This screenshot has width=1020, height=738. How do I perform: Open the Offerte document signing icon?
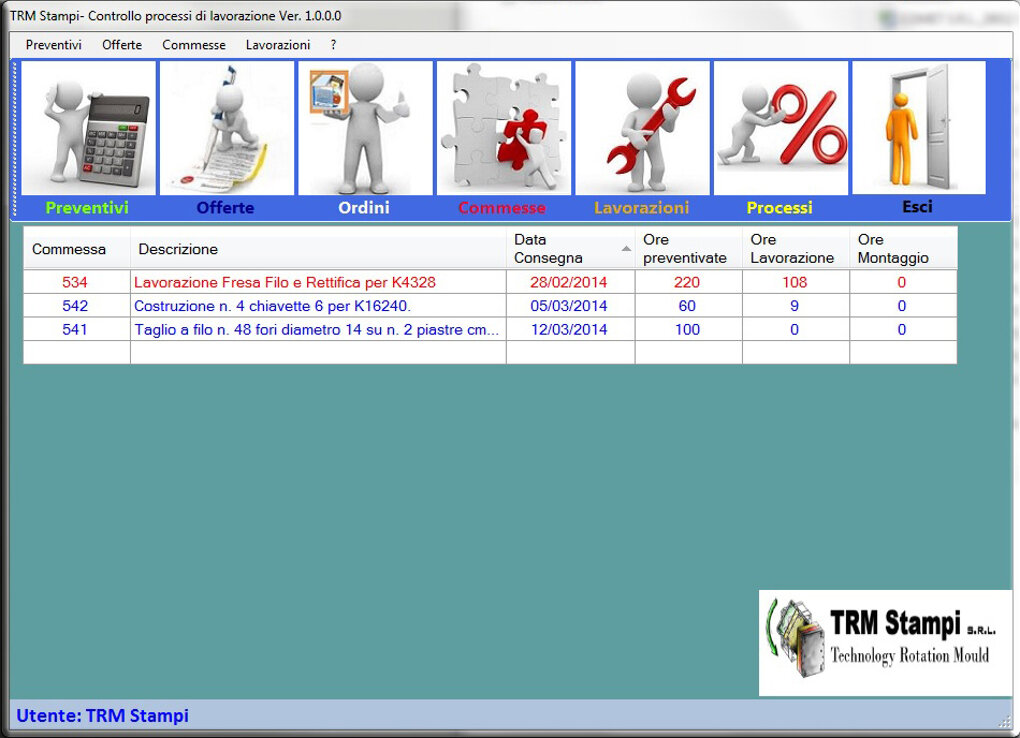(227, 128)
